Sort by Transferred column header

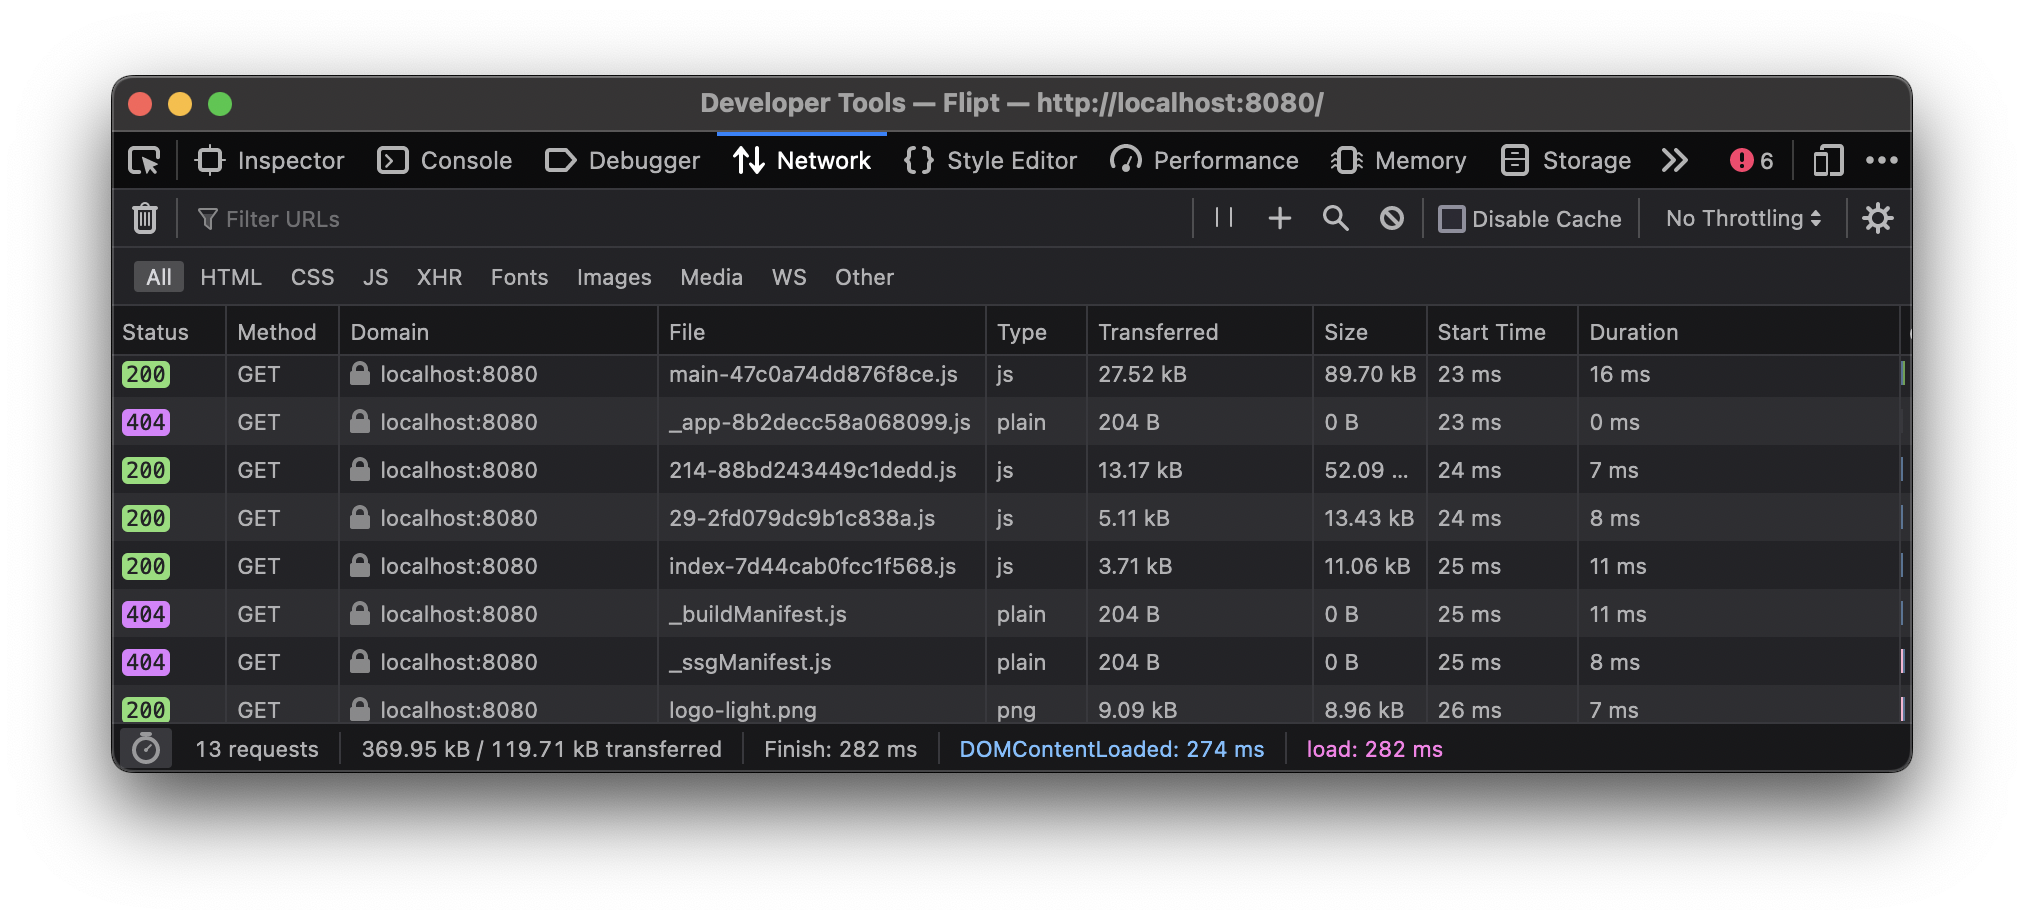[1200, 332]
